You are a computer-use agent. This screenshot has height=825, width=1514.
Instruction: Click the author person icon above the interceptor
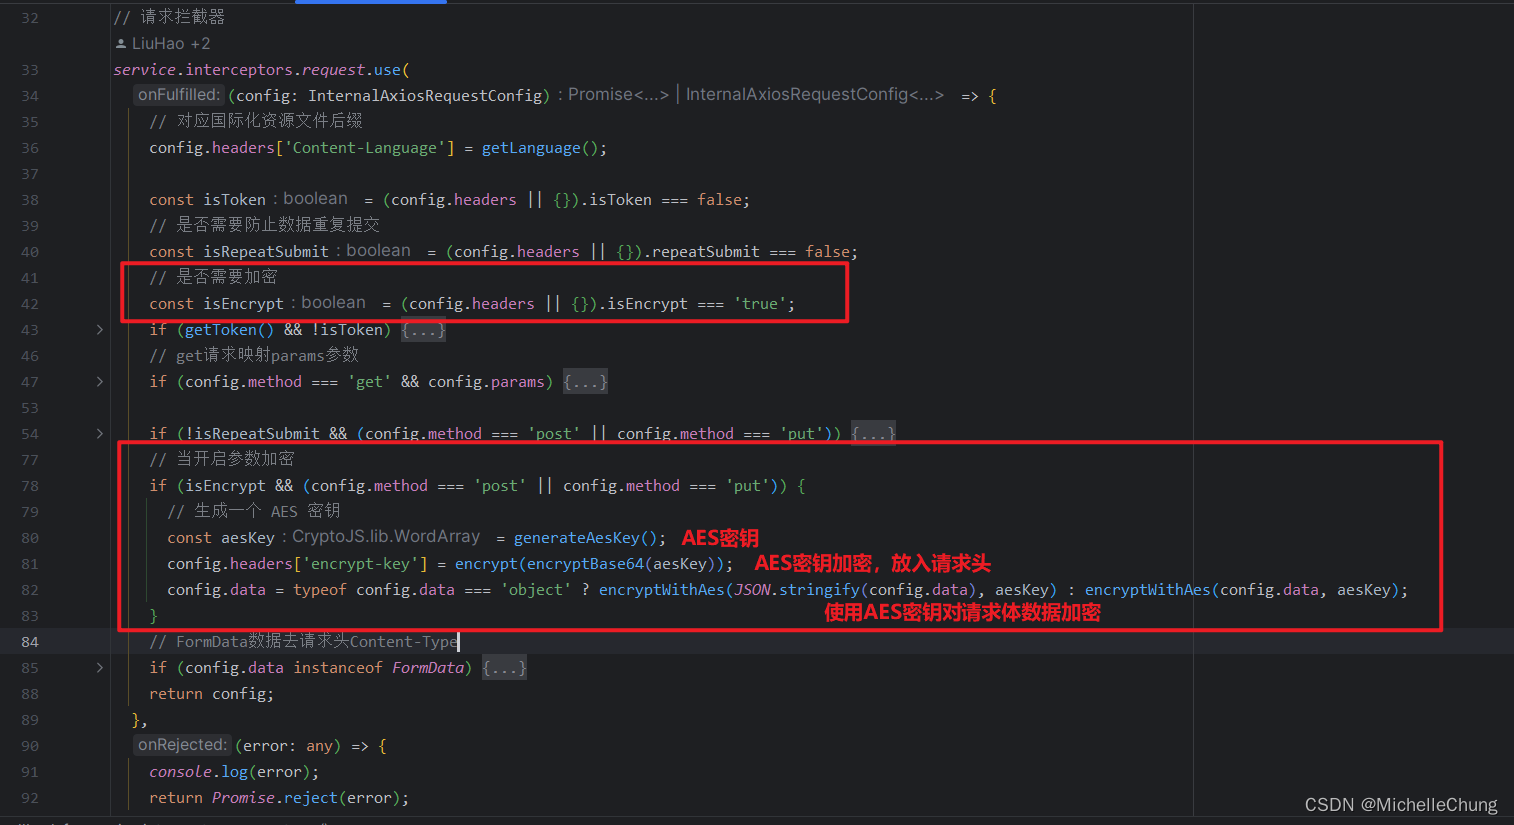pos(120,43)
